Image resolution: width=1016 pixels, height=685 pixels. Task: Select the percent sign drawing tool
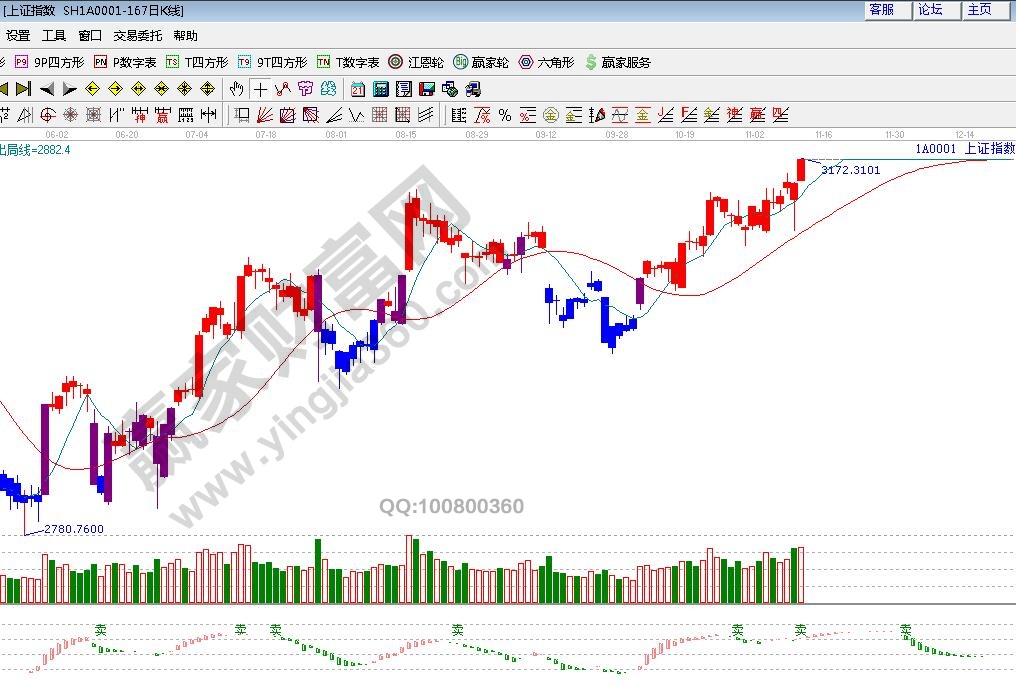pos(505,115)
